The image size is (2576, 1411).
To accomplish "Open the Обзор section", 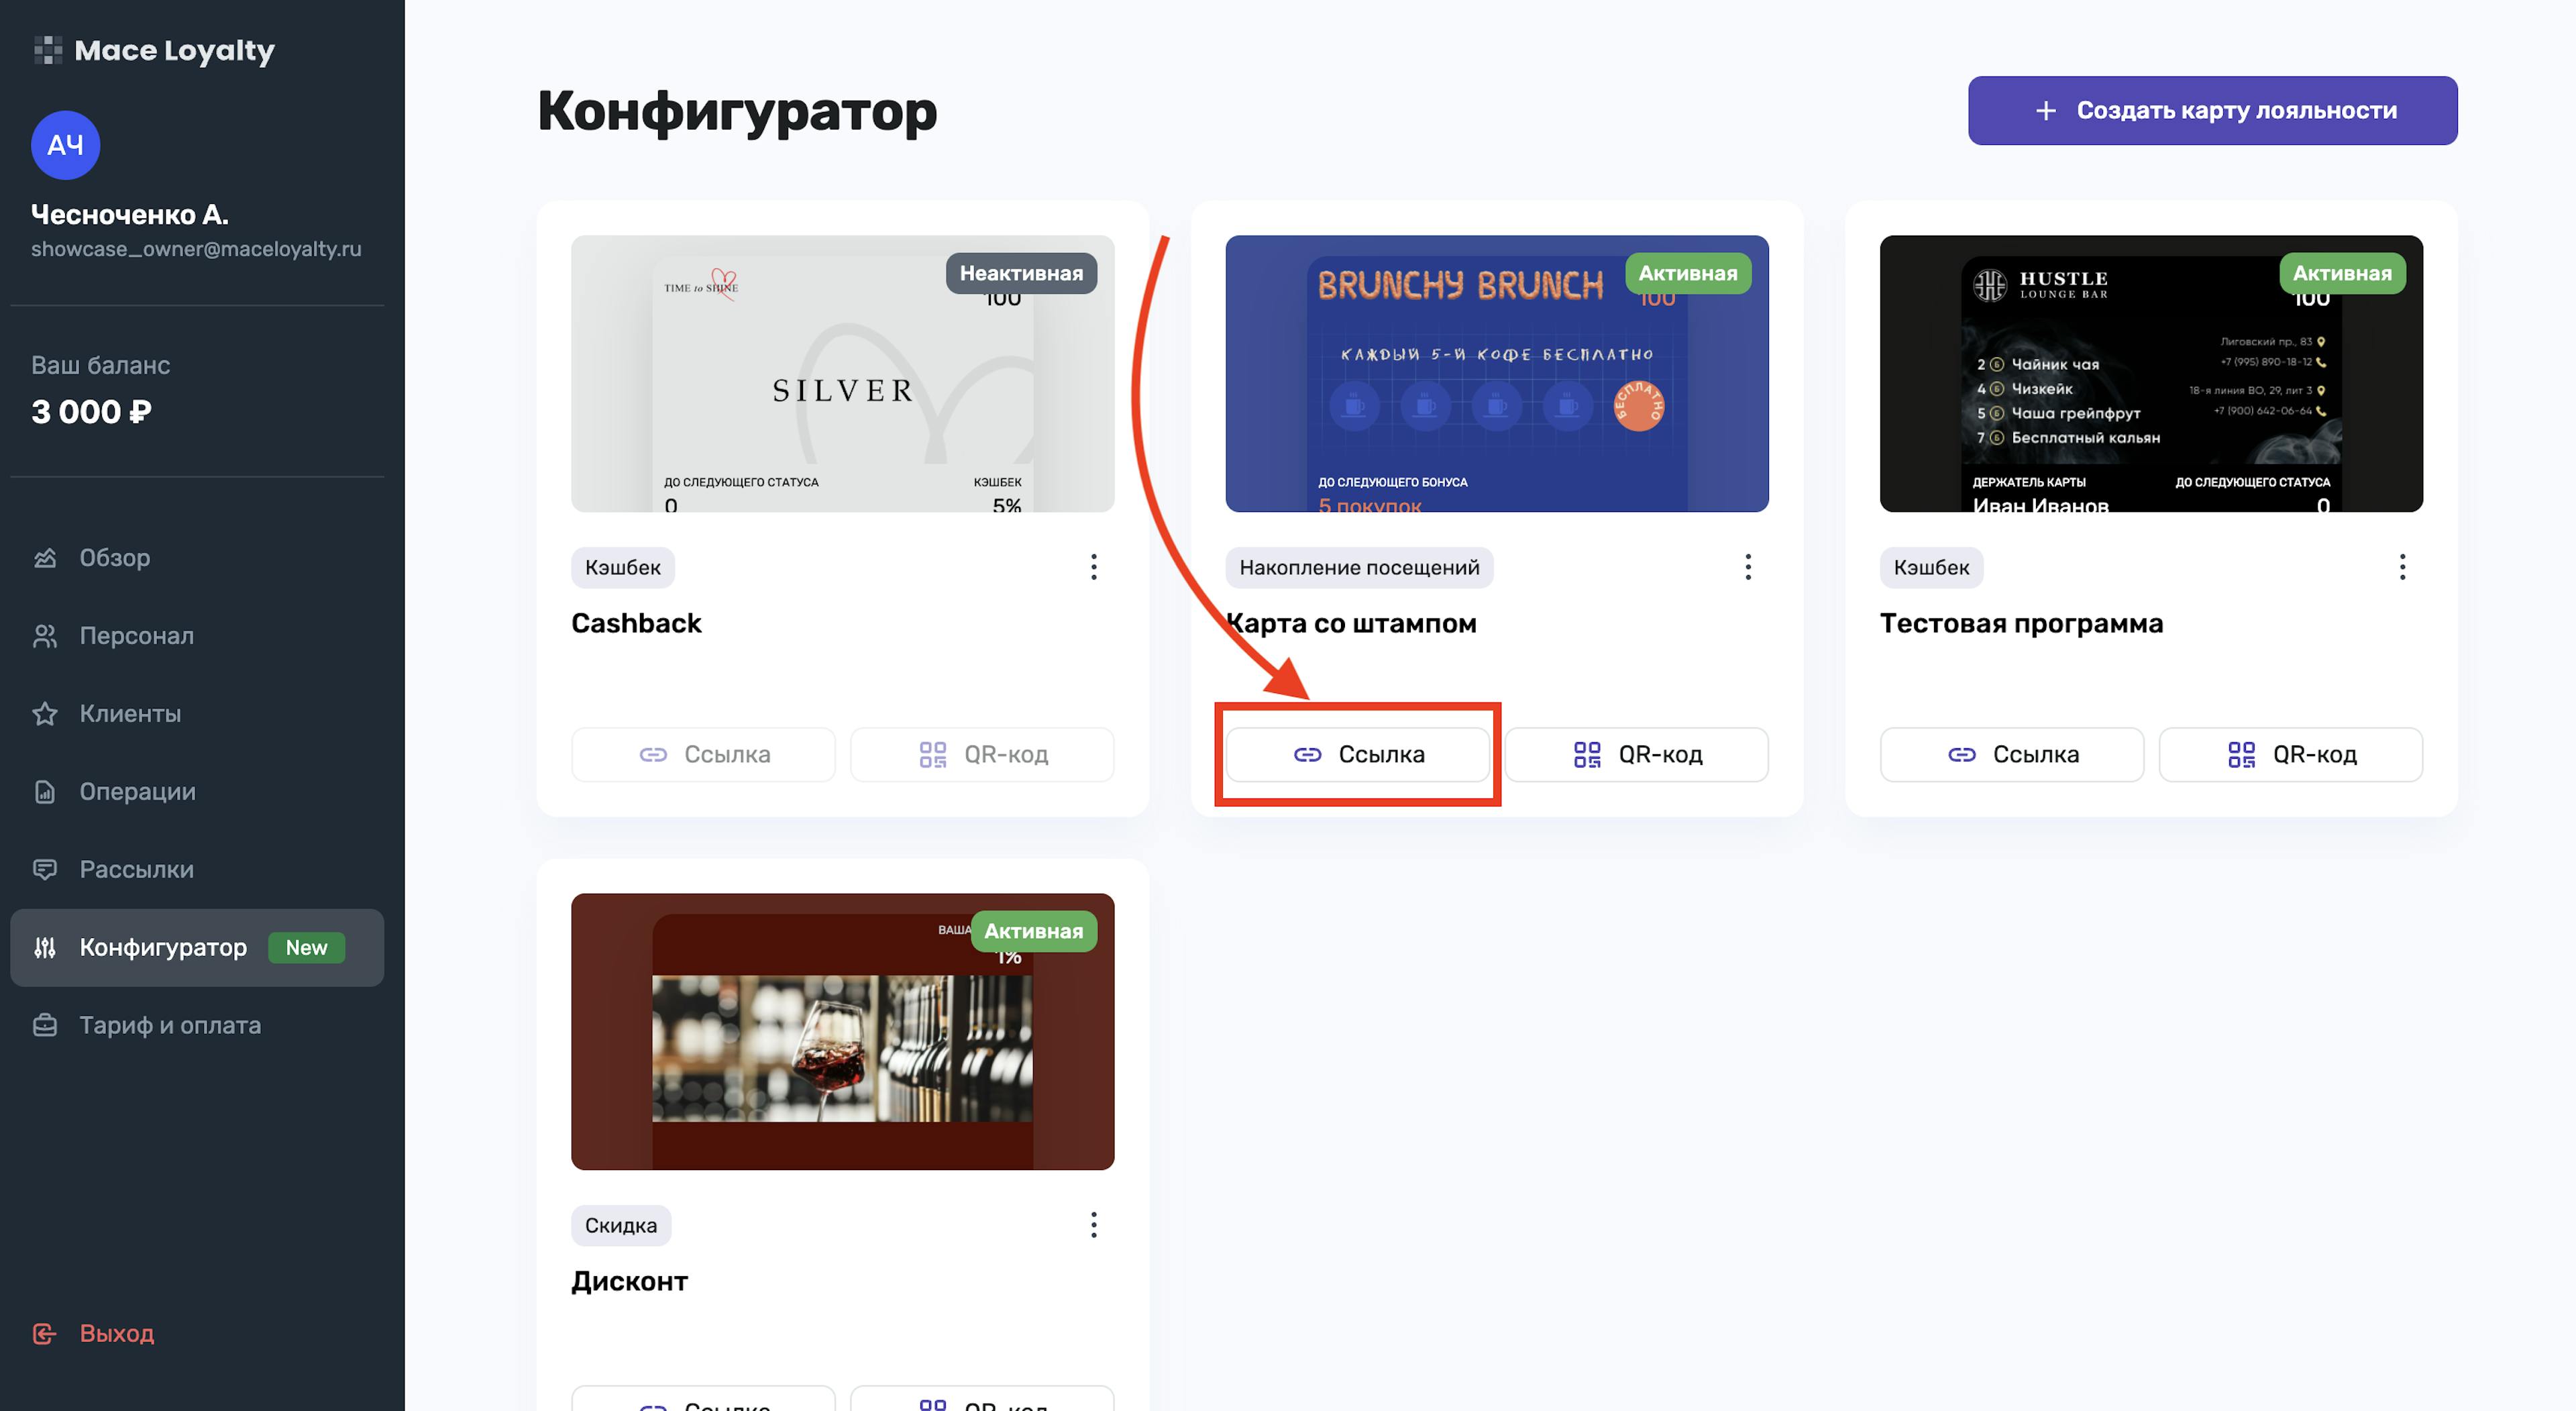I will 197,557.
